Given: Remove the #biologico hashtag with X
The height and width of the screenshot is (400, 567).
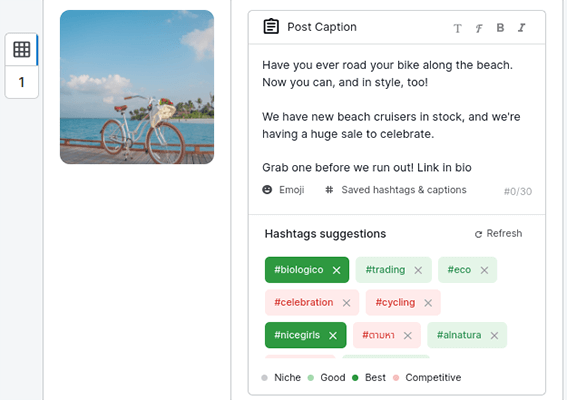Looking at the screenshot, I should tap(336, 270).
